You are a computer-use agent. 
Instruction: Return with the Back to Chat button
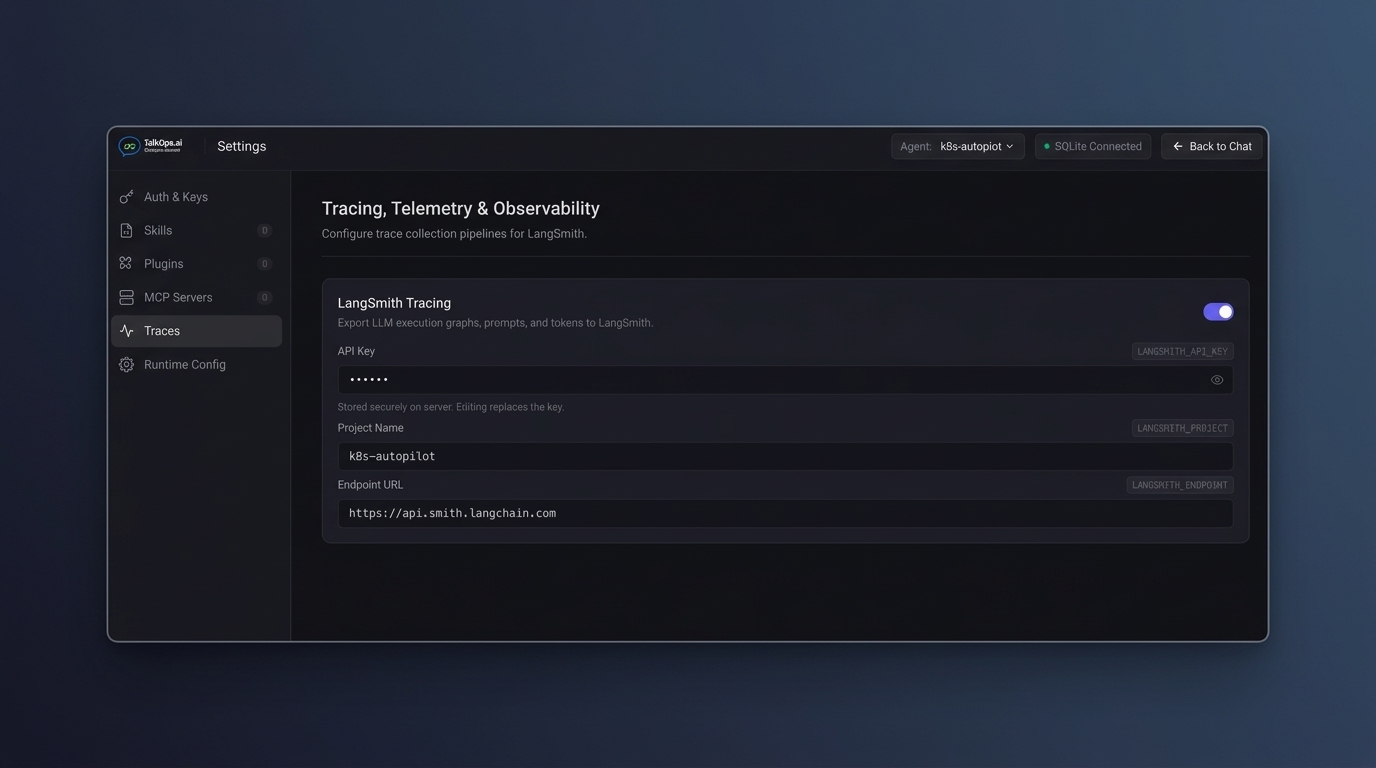click(x=1212, y=146)
